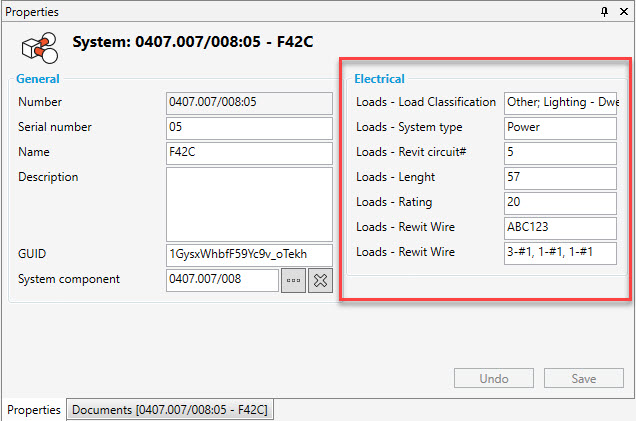
Task: Focus the Loads - Lenght field
Action: (560, 178)
